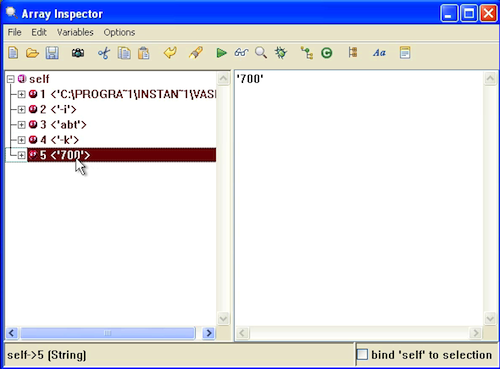Enable bind 'self' to selection checkbox
This screenshot has width=500, height=369.
click(362, 354)
